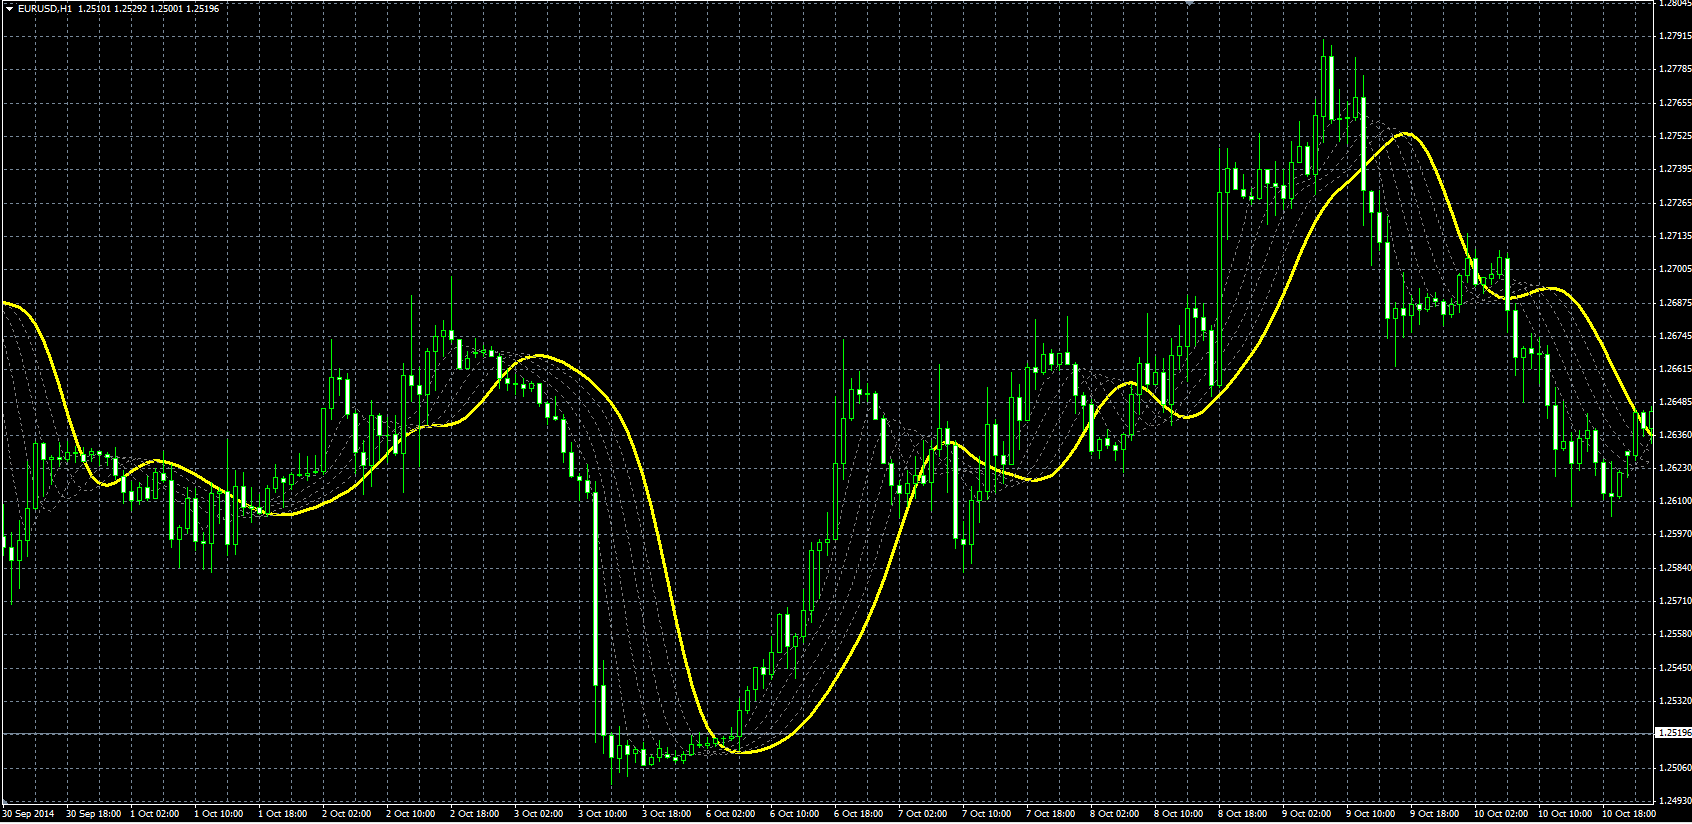Click the 7 Oct 10:00 time label
This screenshot has width=1692, height=824.
[x=987, y=814]
